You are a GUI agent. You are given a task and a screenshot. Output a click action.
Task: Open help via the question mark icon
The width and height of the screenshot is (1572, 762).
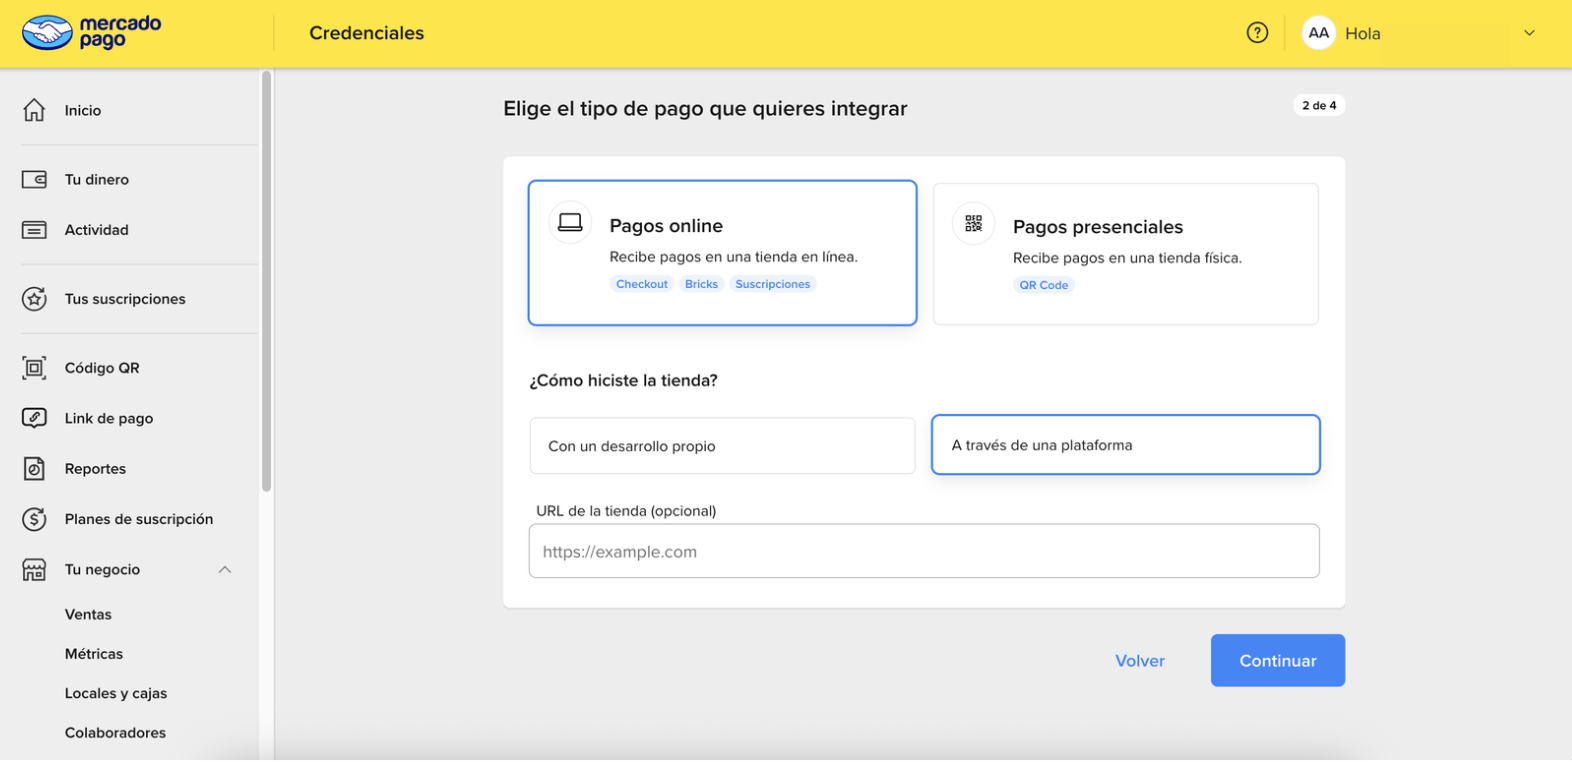point(1257,33)
